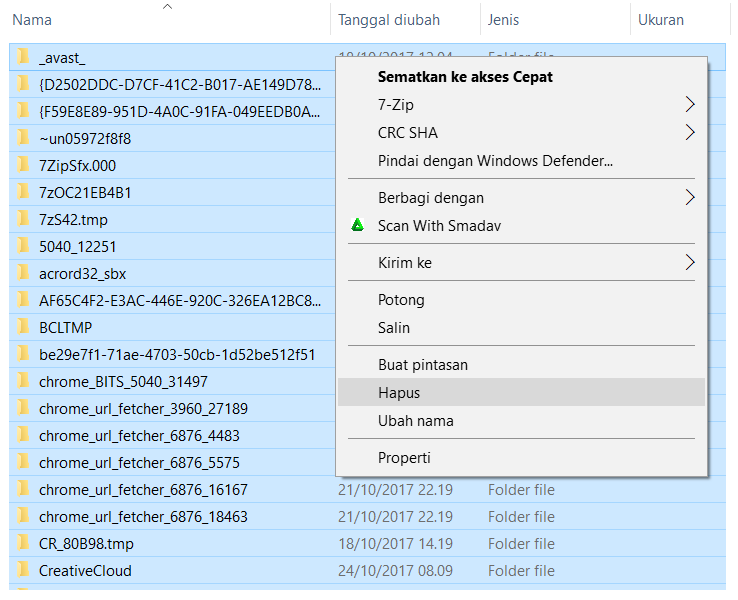Expand the Berbagi dengan submenu arrow

click(x=689, y=198)
